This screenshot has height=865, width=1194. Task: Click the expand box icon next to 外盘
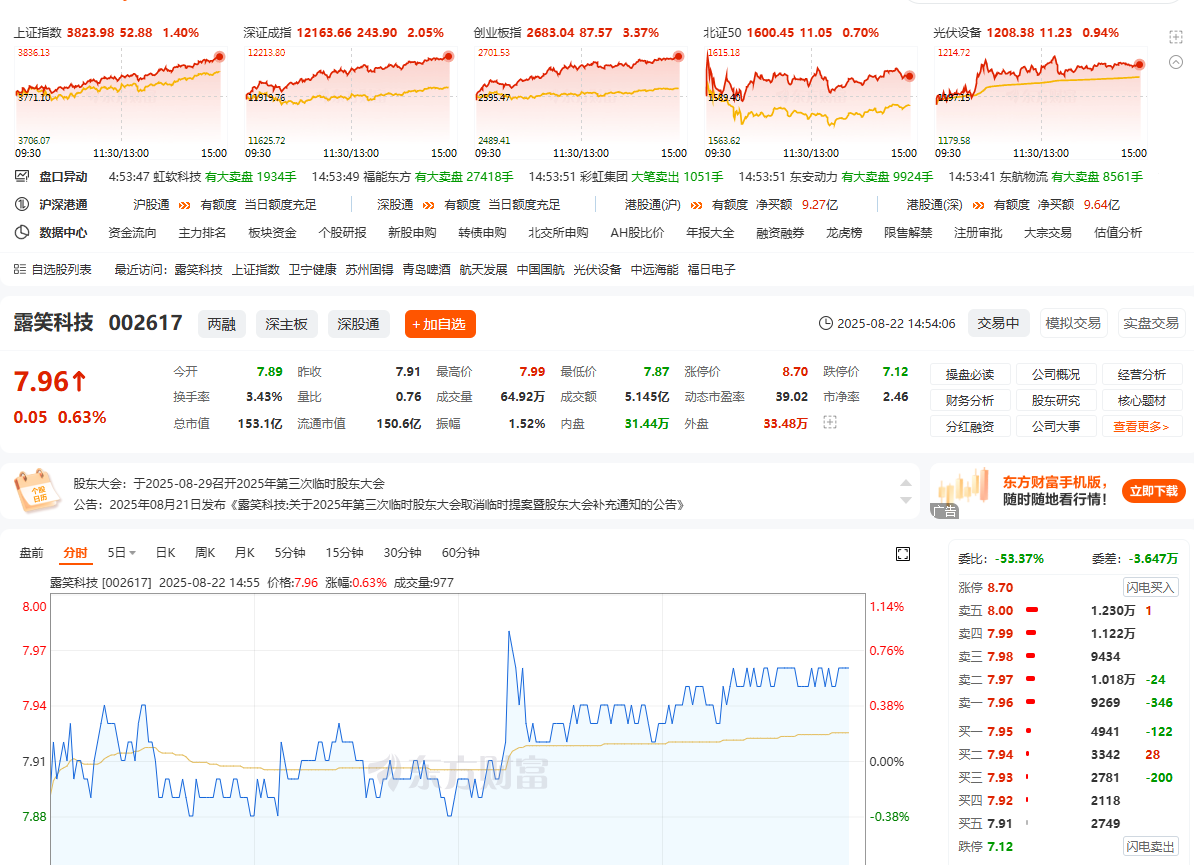click(830, 423)
